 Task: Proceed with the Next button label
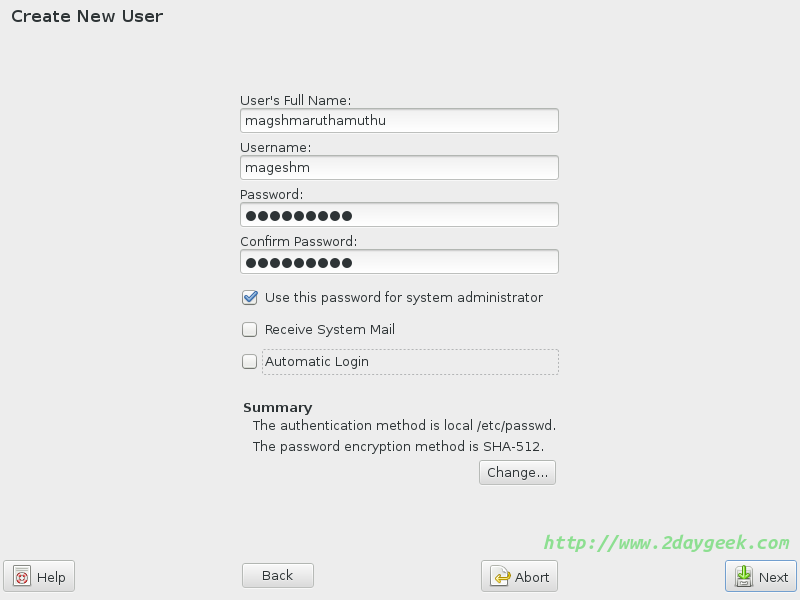773,577
